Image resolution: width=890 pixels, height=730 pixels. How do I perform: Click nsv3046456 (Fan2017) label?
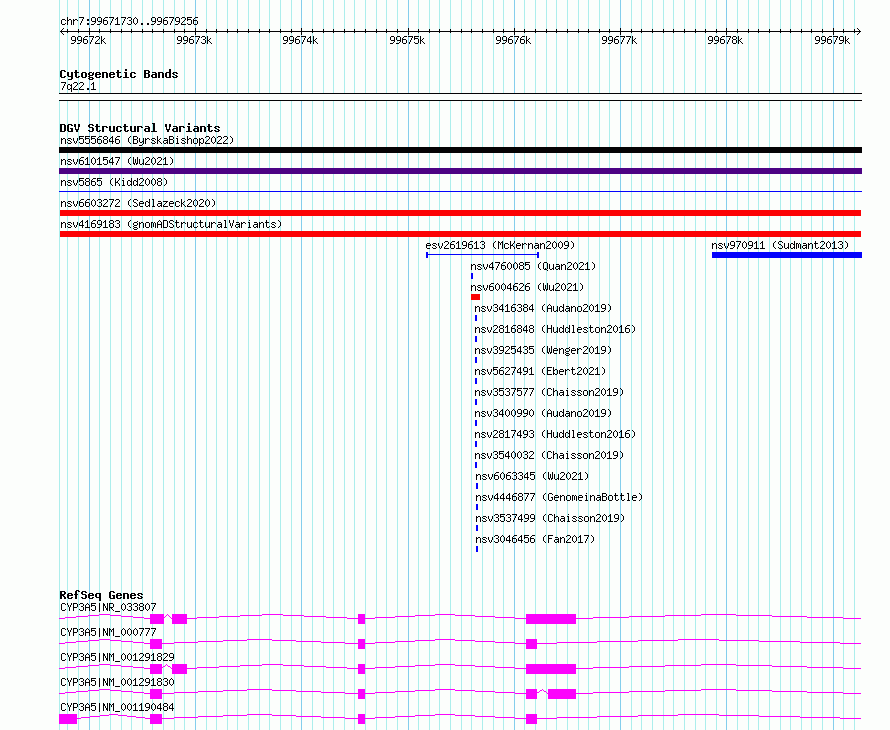tap(535, 539)
